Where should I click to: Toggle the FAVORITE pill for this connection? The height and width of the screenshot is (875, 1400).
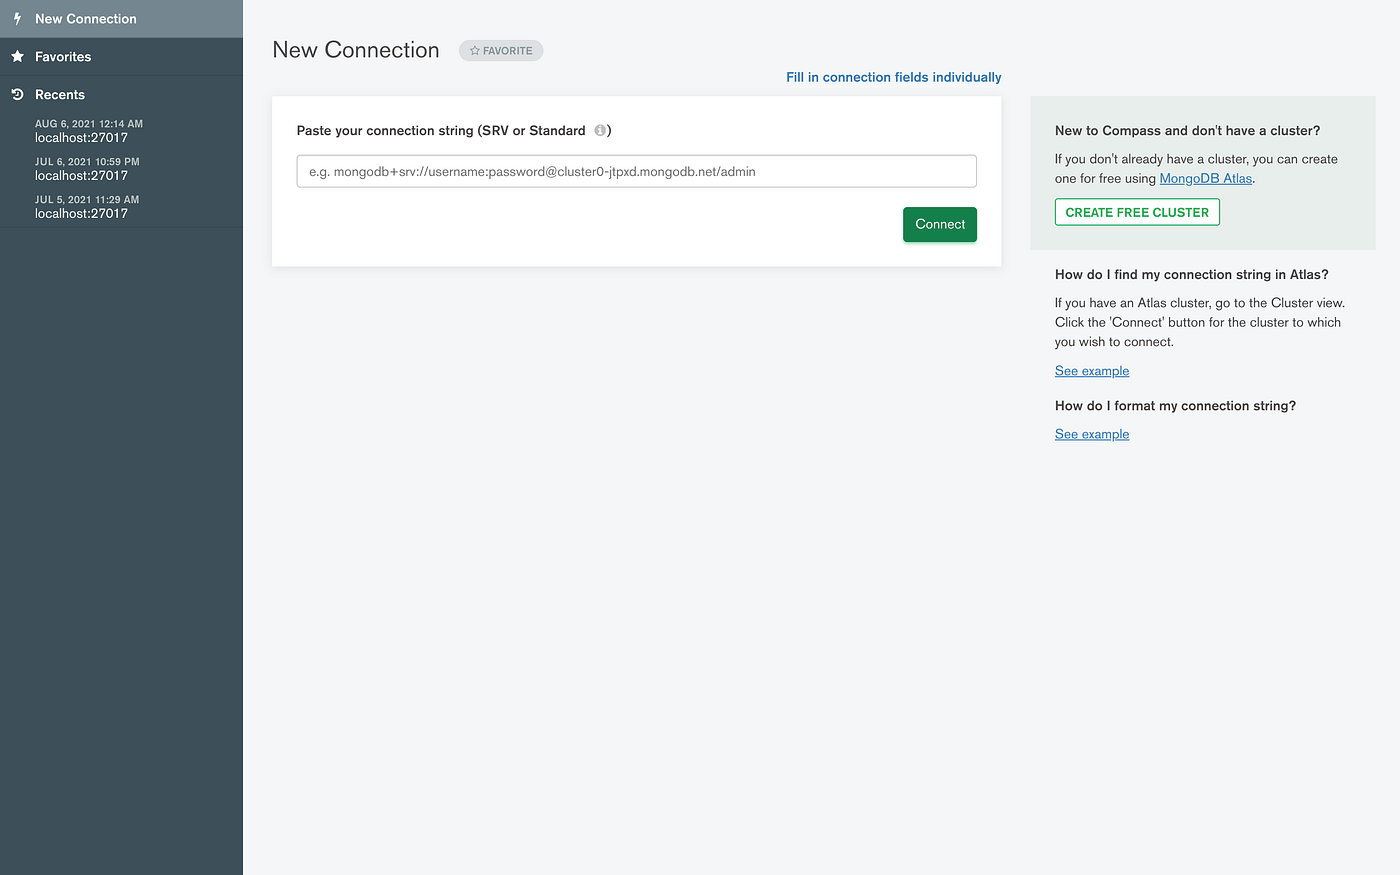point(501,51)
